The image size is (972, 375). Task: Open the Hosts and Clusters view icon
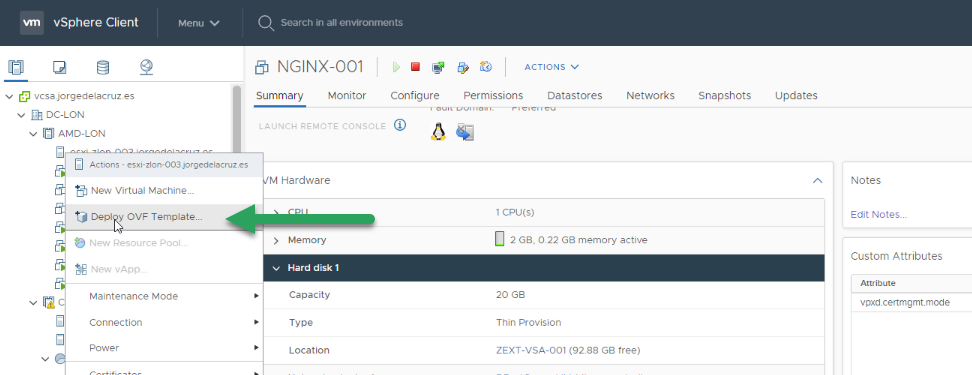(x=17, y=67)
